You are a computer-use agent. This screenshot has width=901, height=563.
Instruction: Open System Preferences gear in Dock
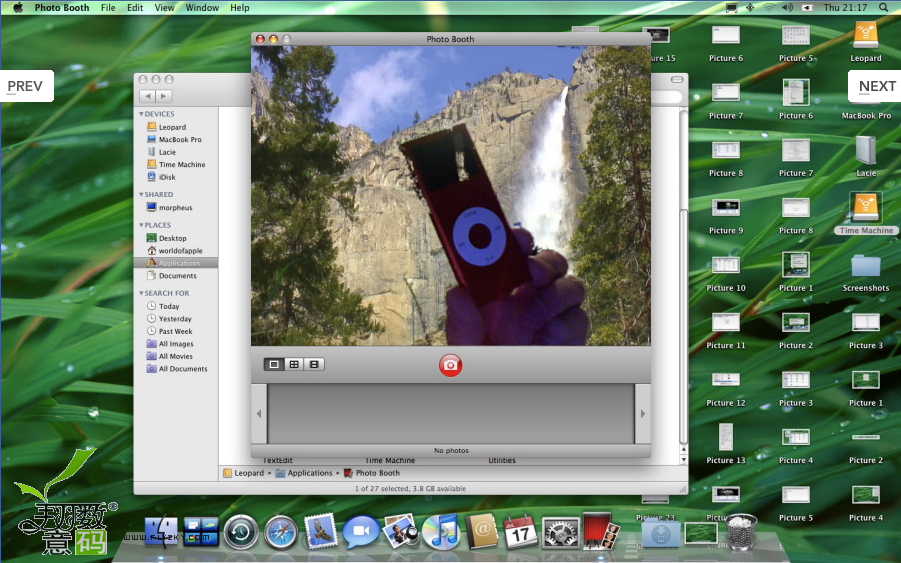coord(560,532)
